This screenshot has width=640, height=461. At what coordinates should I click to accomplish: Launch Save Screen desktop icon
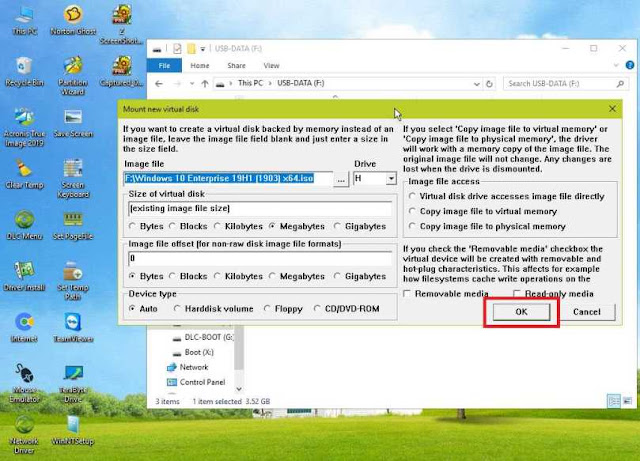click(73, 122)
